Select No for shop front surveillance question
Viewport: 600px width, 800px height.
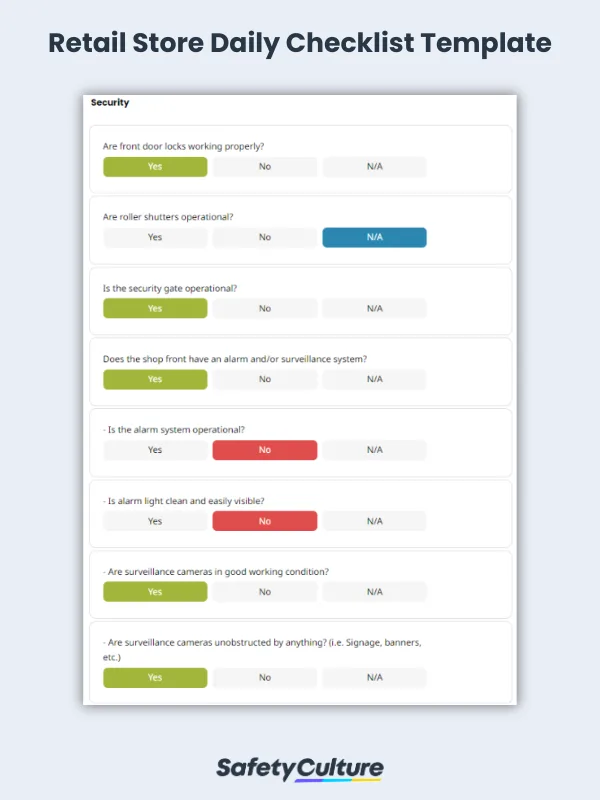pos(264,379)
